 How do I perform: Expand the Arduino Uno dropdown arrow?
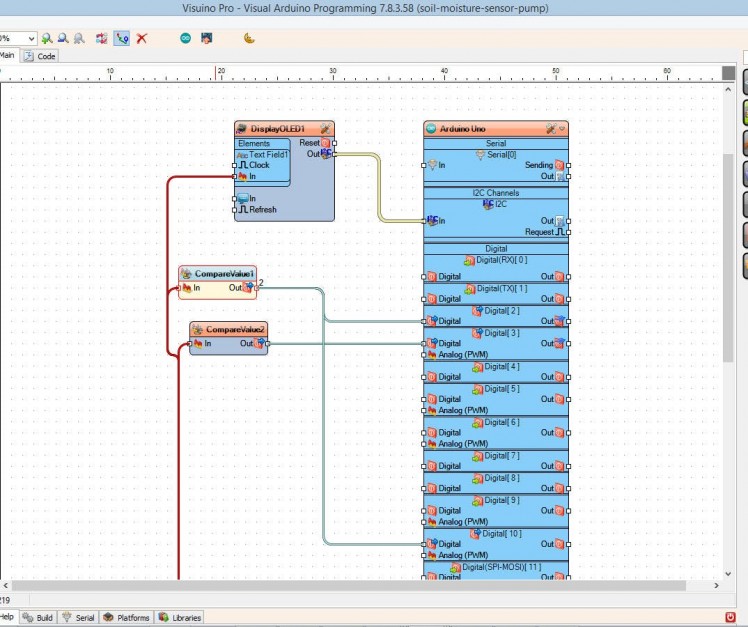[x=562, y=129]
